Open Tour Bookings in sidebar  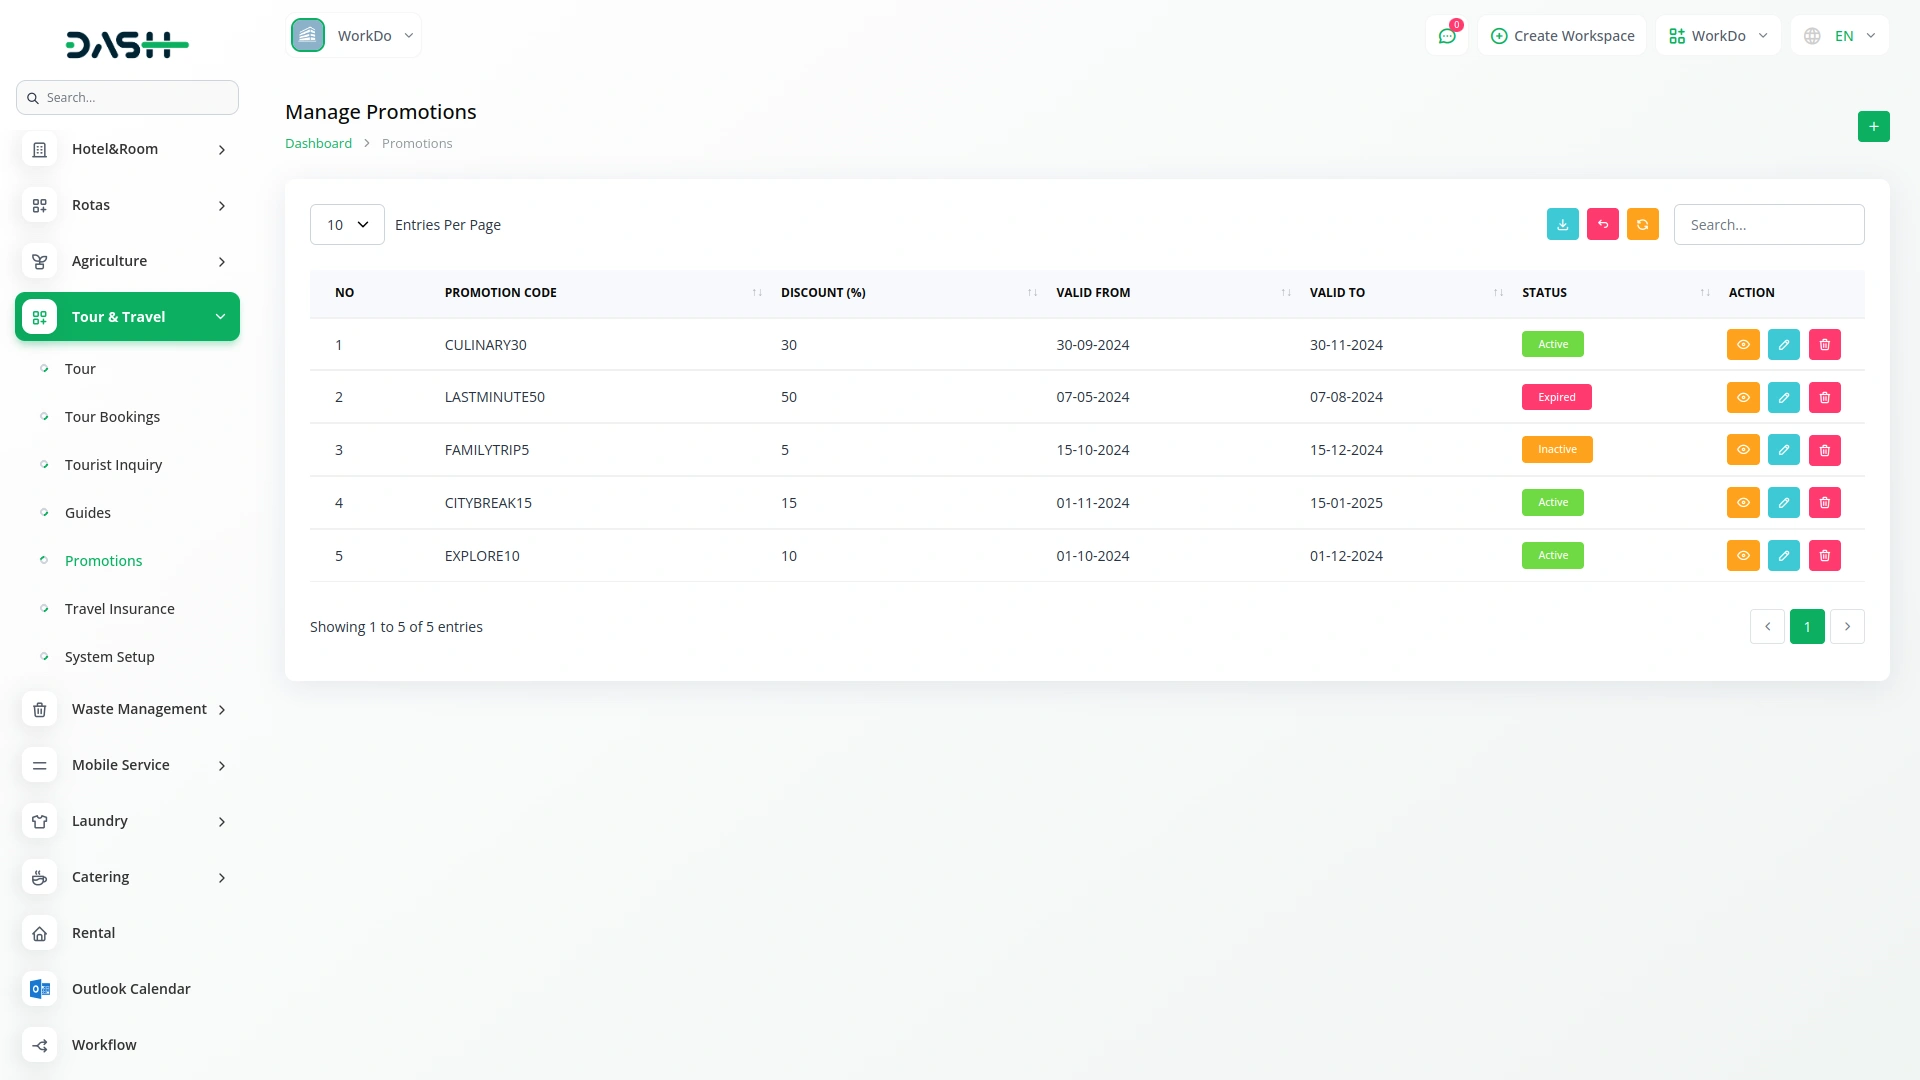point(112,417)
